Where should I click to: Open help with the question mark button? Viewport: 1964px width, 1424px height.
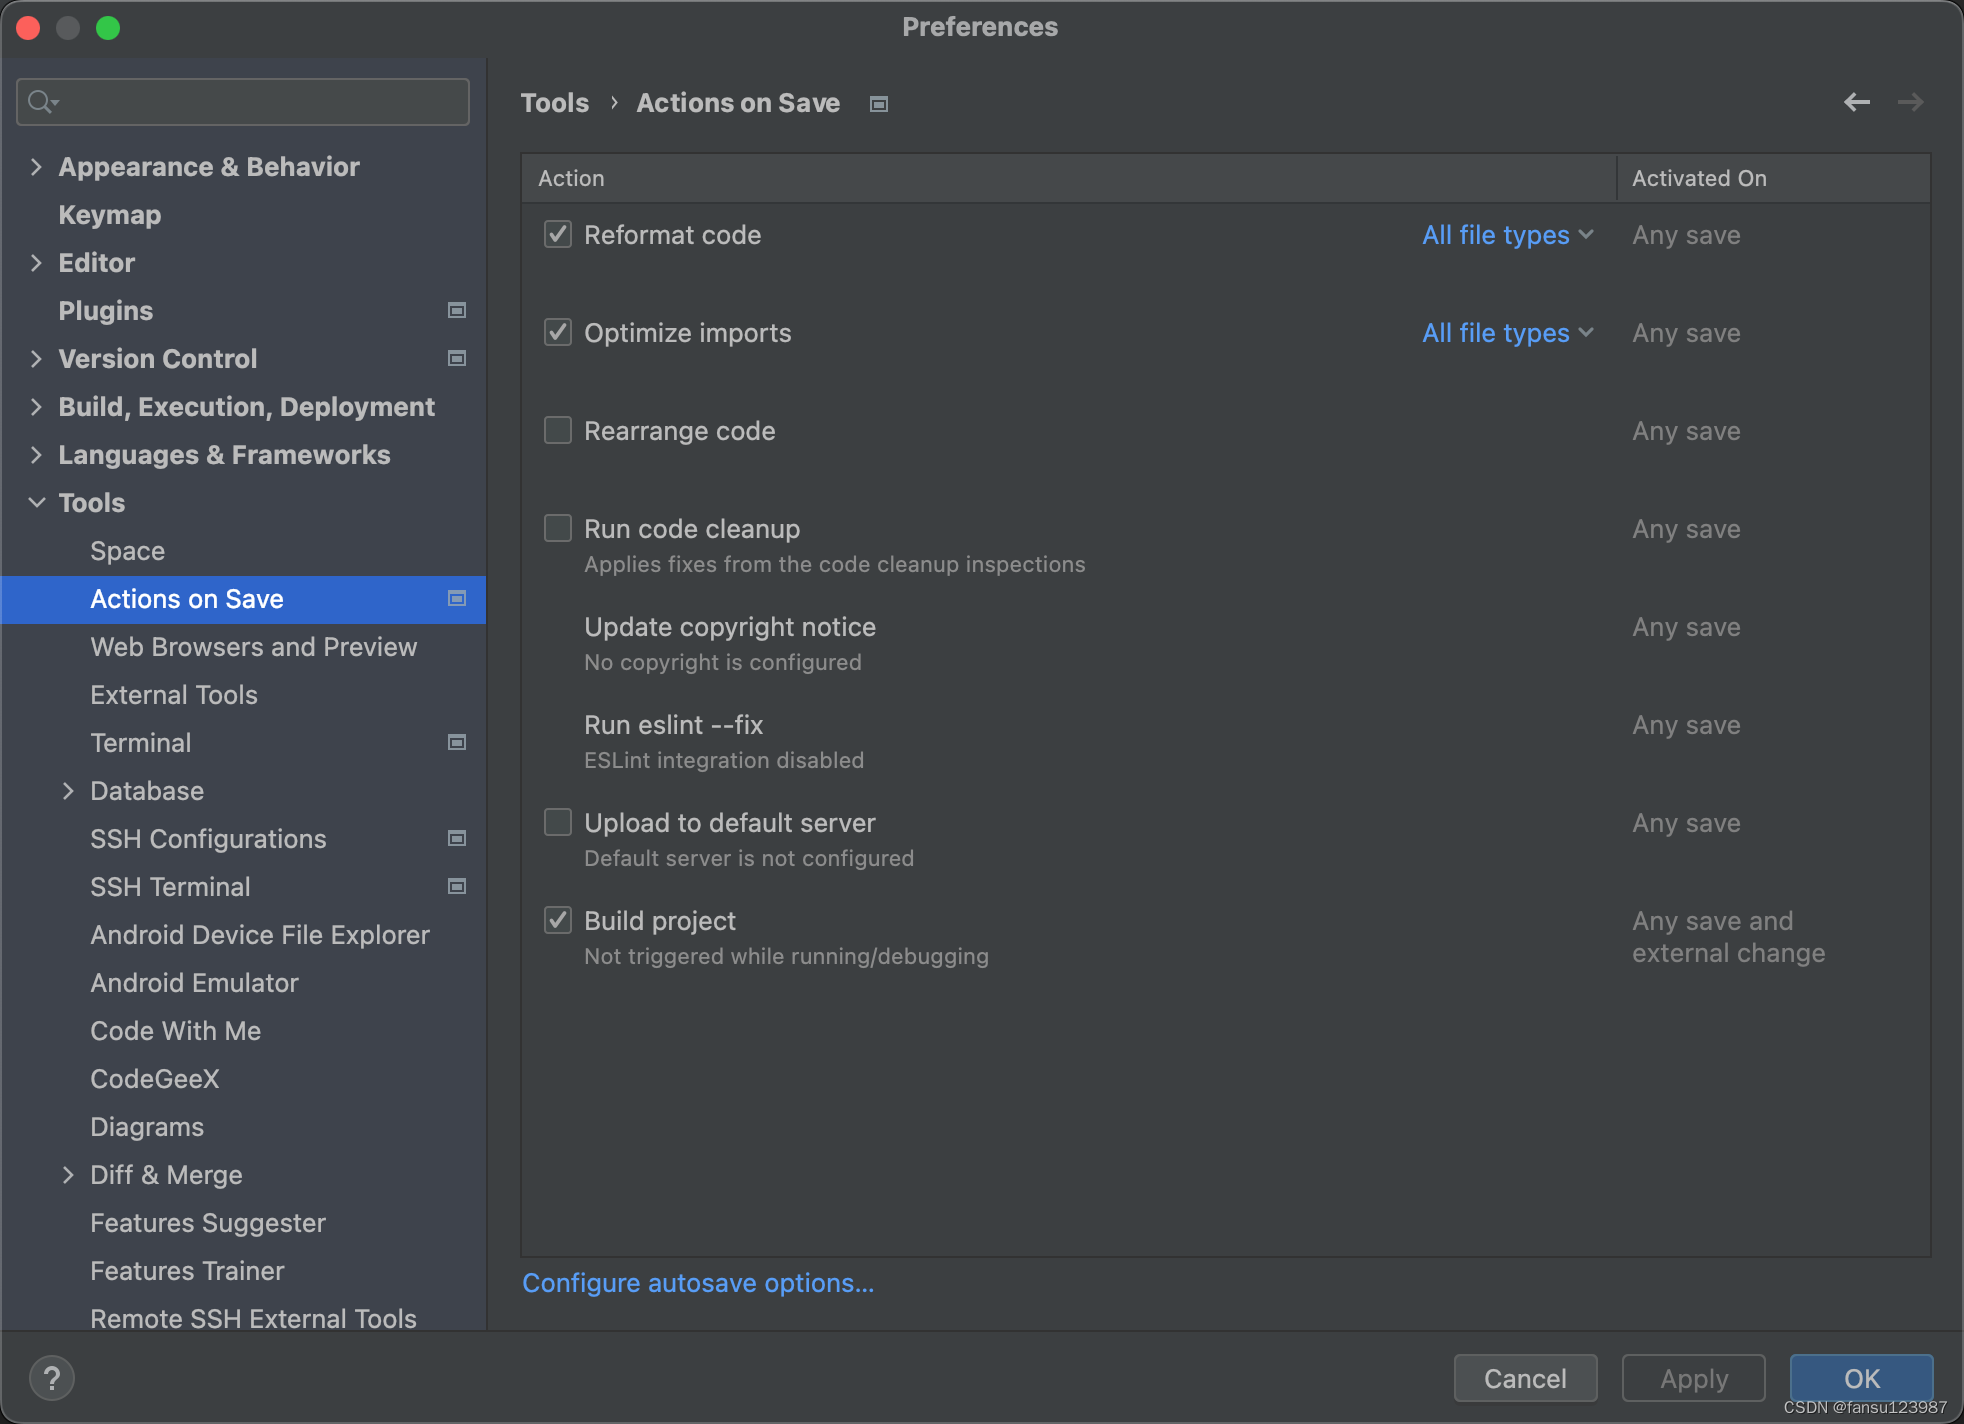[x=52, y=1378]
